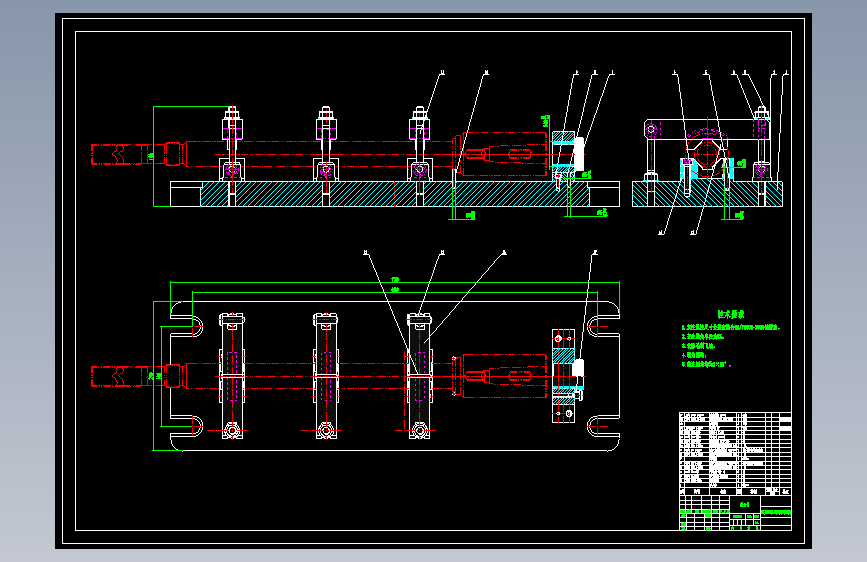Click the green technical requirements heading

[730, 314]
